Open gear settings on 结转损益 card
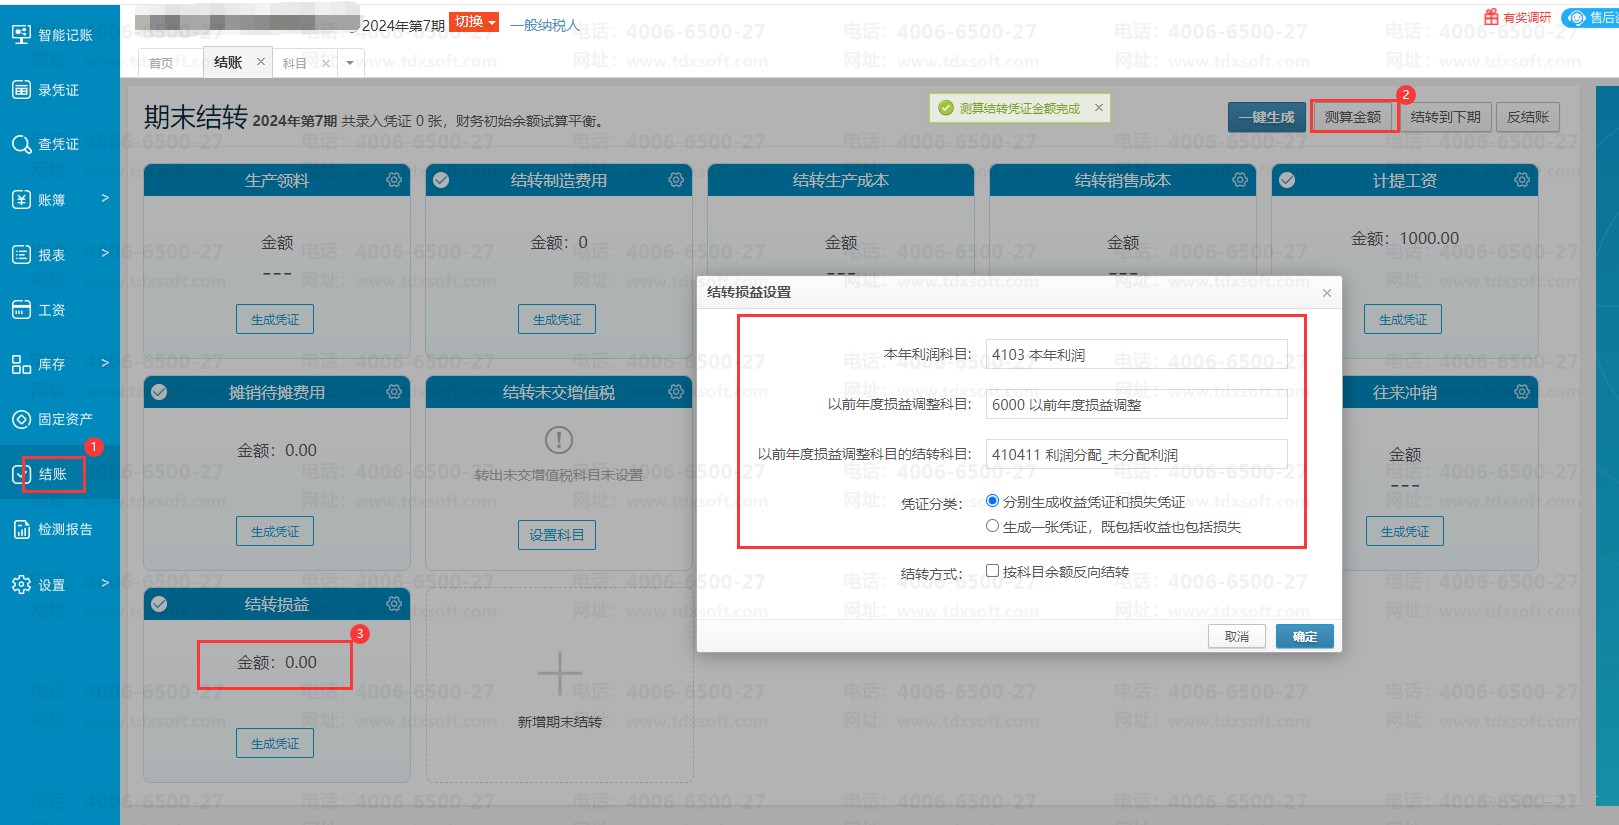The width and height of the screenshot is (1619, 825). (x=394, y=604)
